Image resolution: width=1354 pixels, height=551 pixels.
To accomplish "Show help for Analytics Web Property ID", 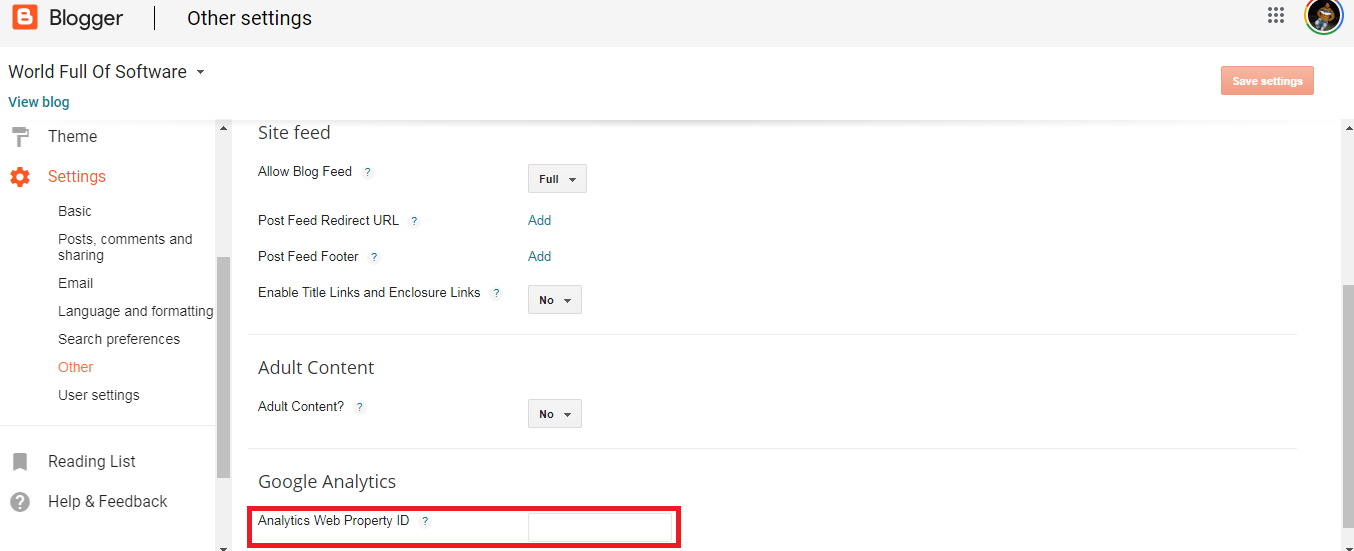I will [424, 521].
